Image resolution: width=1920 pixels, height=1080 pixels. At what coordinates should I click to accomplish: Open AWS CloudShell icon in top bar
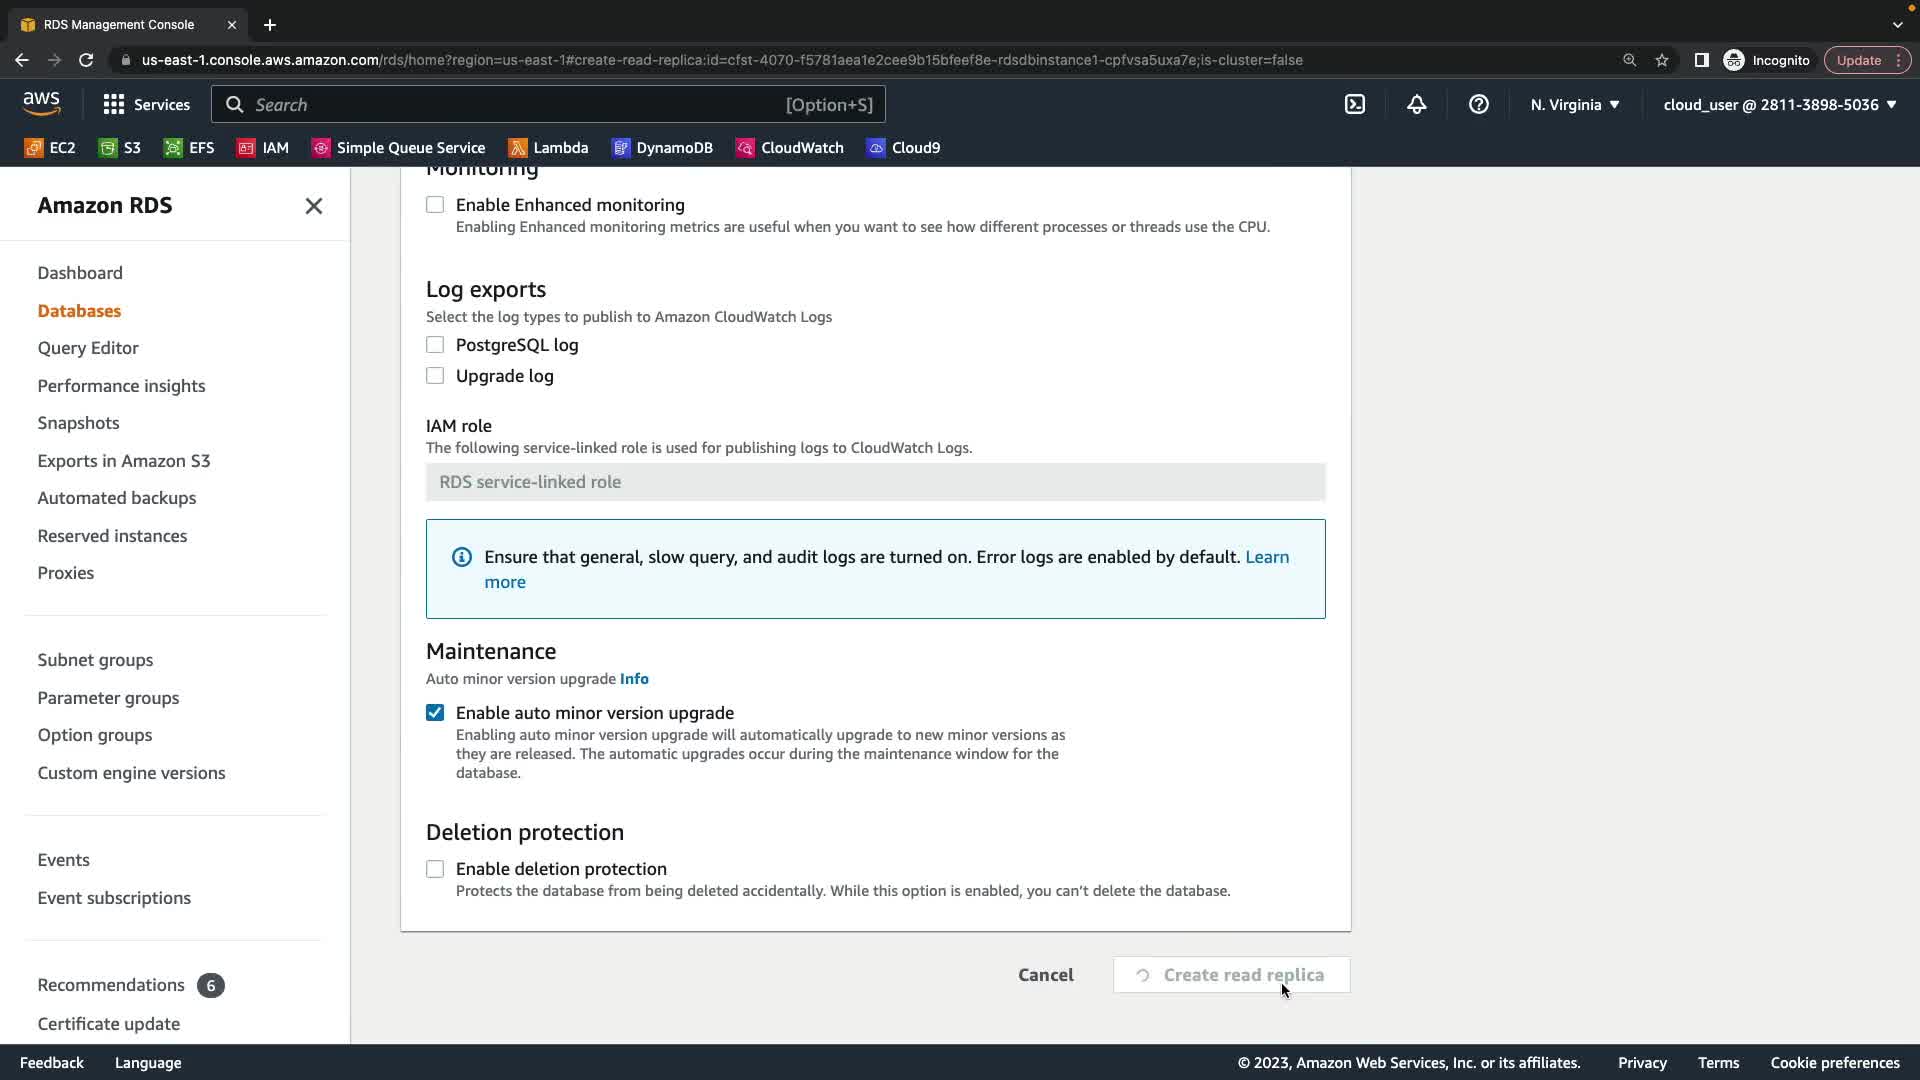coord(1354,105)
